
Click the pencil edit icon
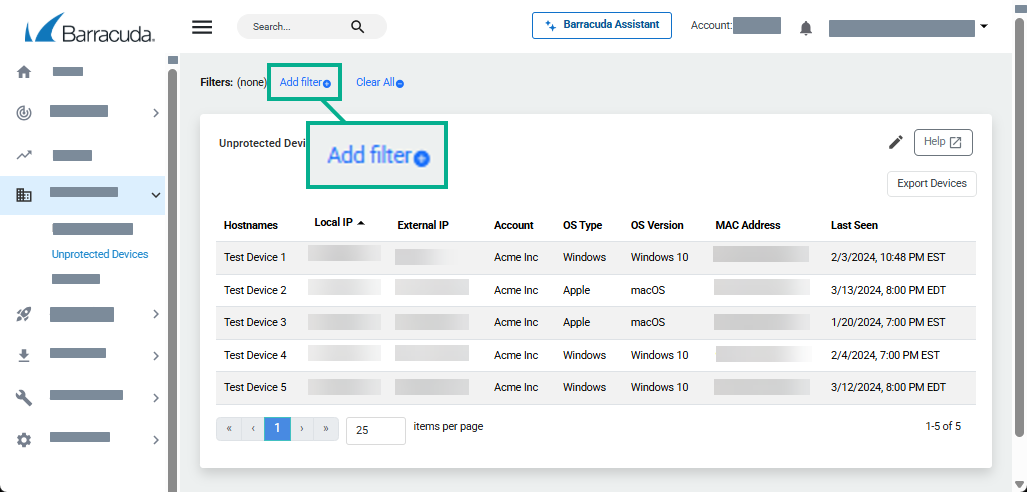pyautogui.click(x=896, y=142)
